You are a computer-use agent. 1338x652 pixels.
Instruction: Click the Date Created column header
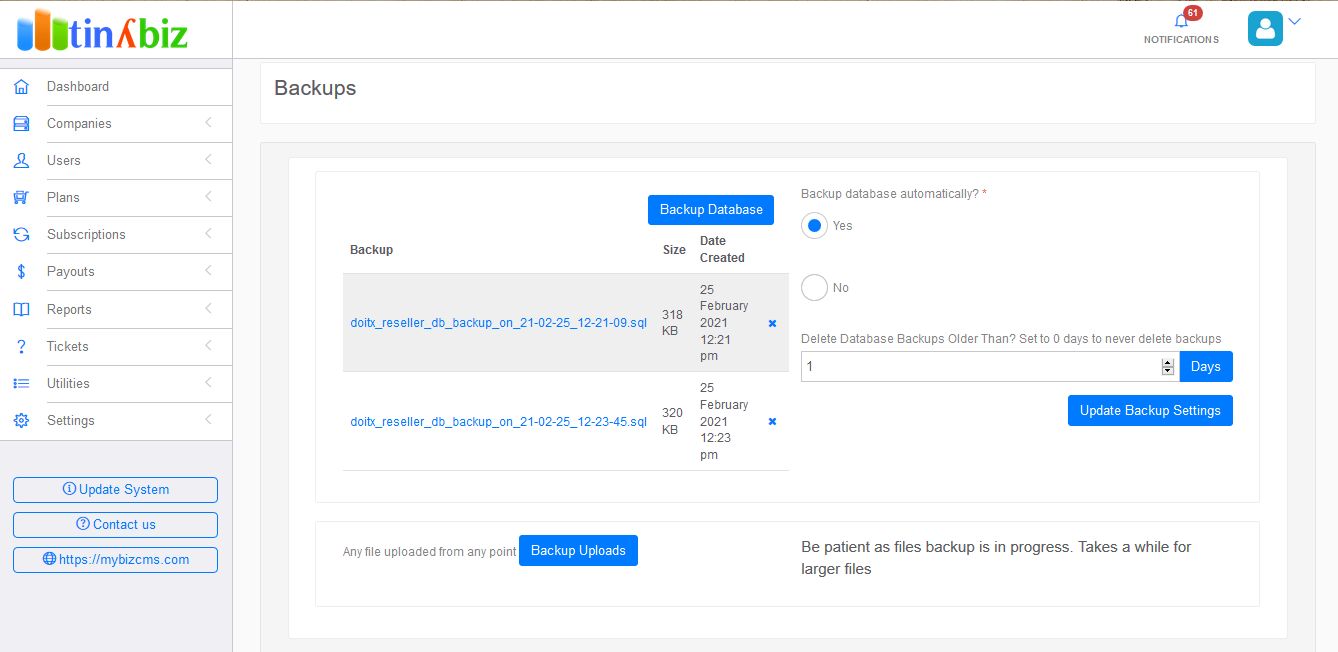pos(722,249)
